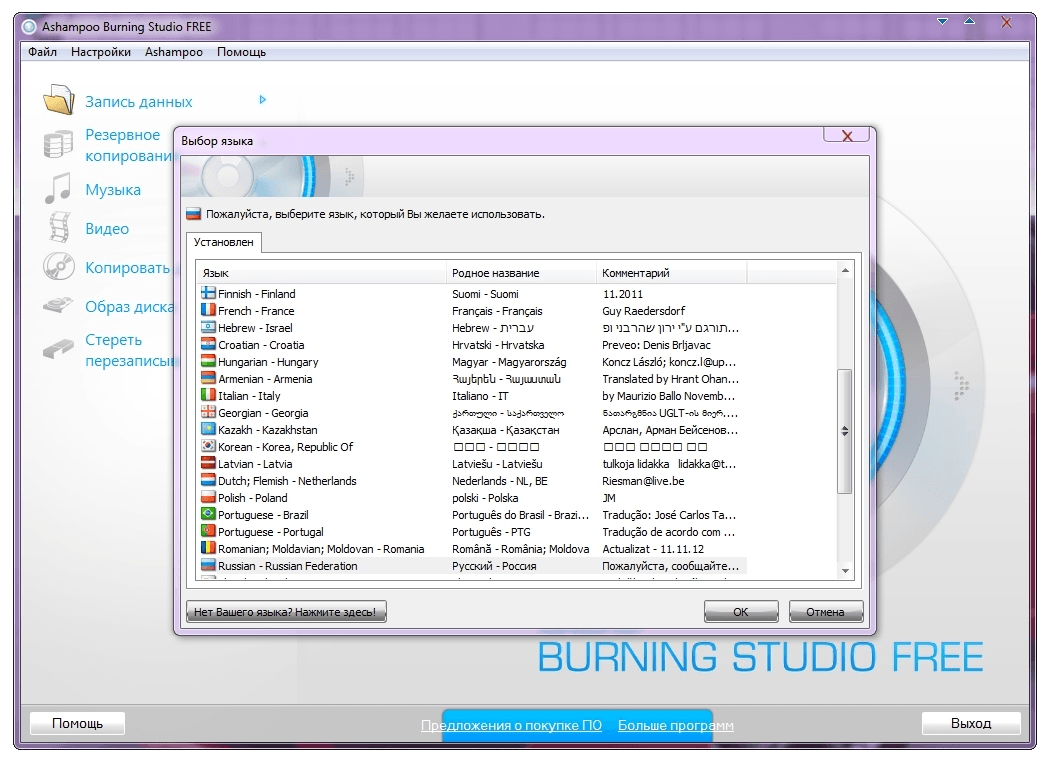
Task: Click the Romania flag icon
Action: [208, 549]
